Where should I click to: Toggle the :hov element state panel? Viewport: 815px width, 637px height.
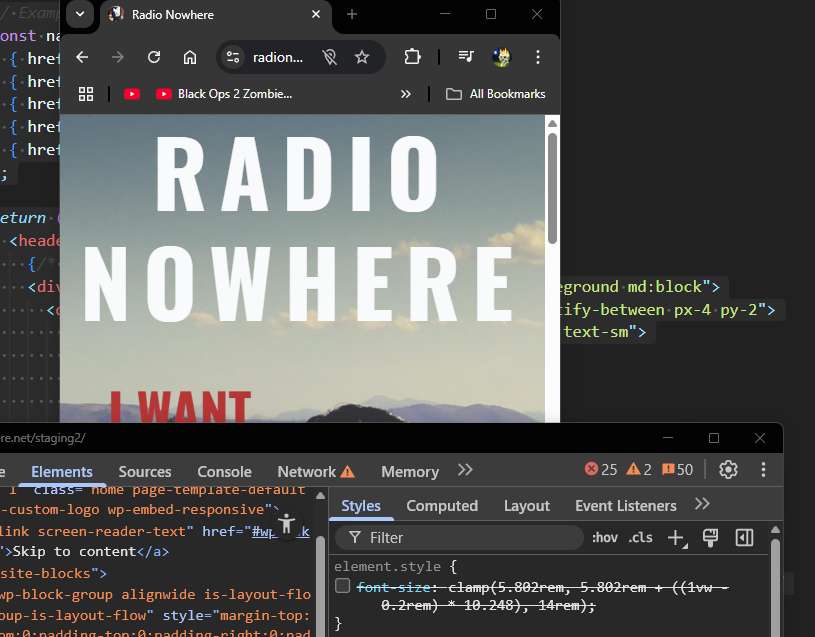(604, 537)
